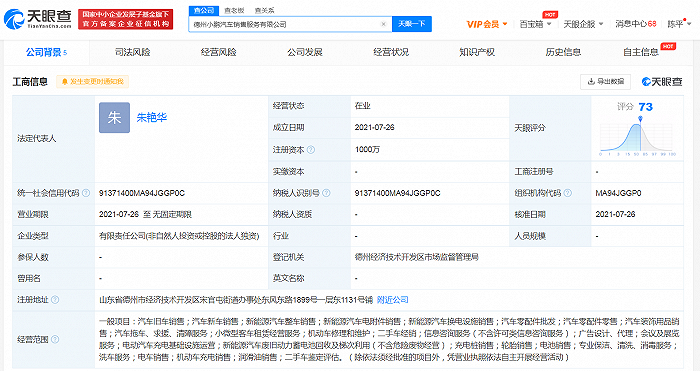Open the 陈平 user account menu
The height and width of the screenshot is (371, 700).
coord(679,24)
